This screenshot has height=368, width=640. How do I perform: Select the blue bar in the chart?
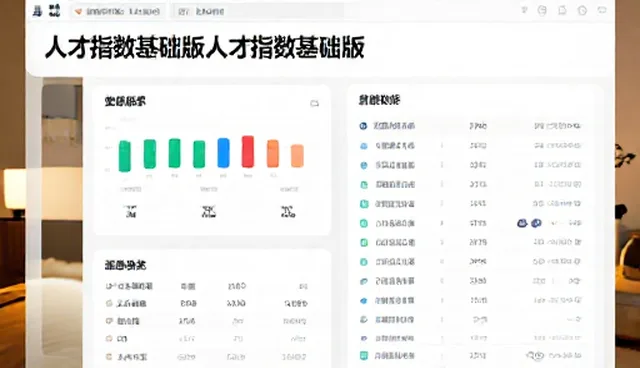pyautogui.click(x=223, y=153)
